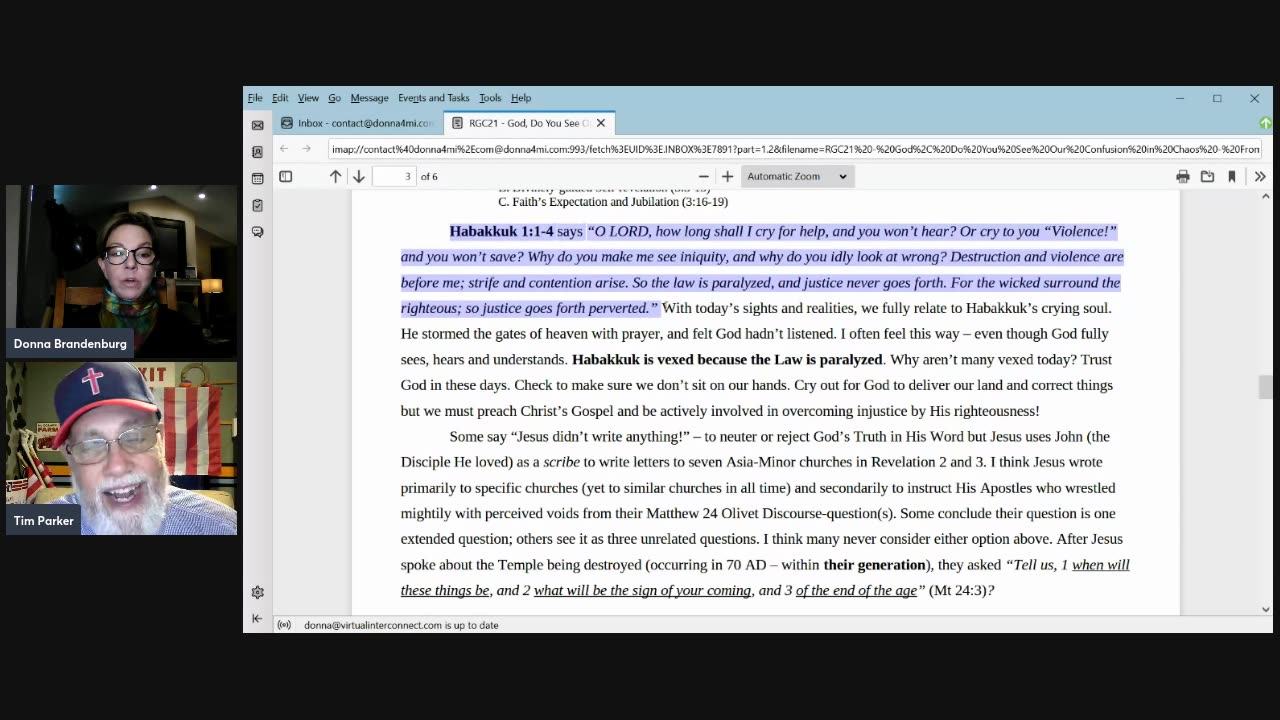
Task: Open the PDF tools chevron menu
Action: pos(1260,176)
